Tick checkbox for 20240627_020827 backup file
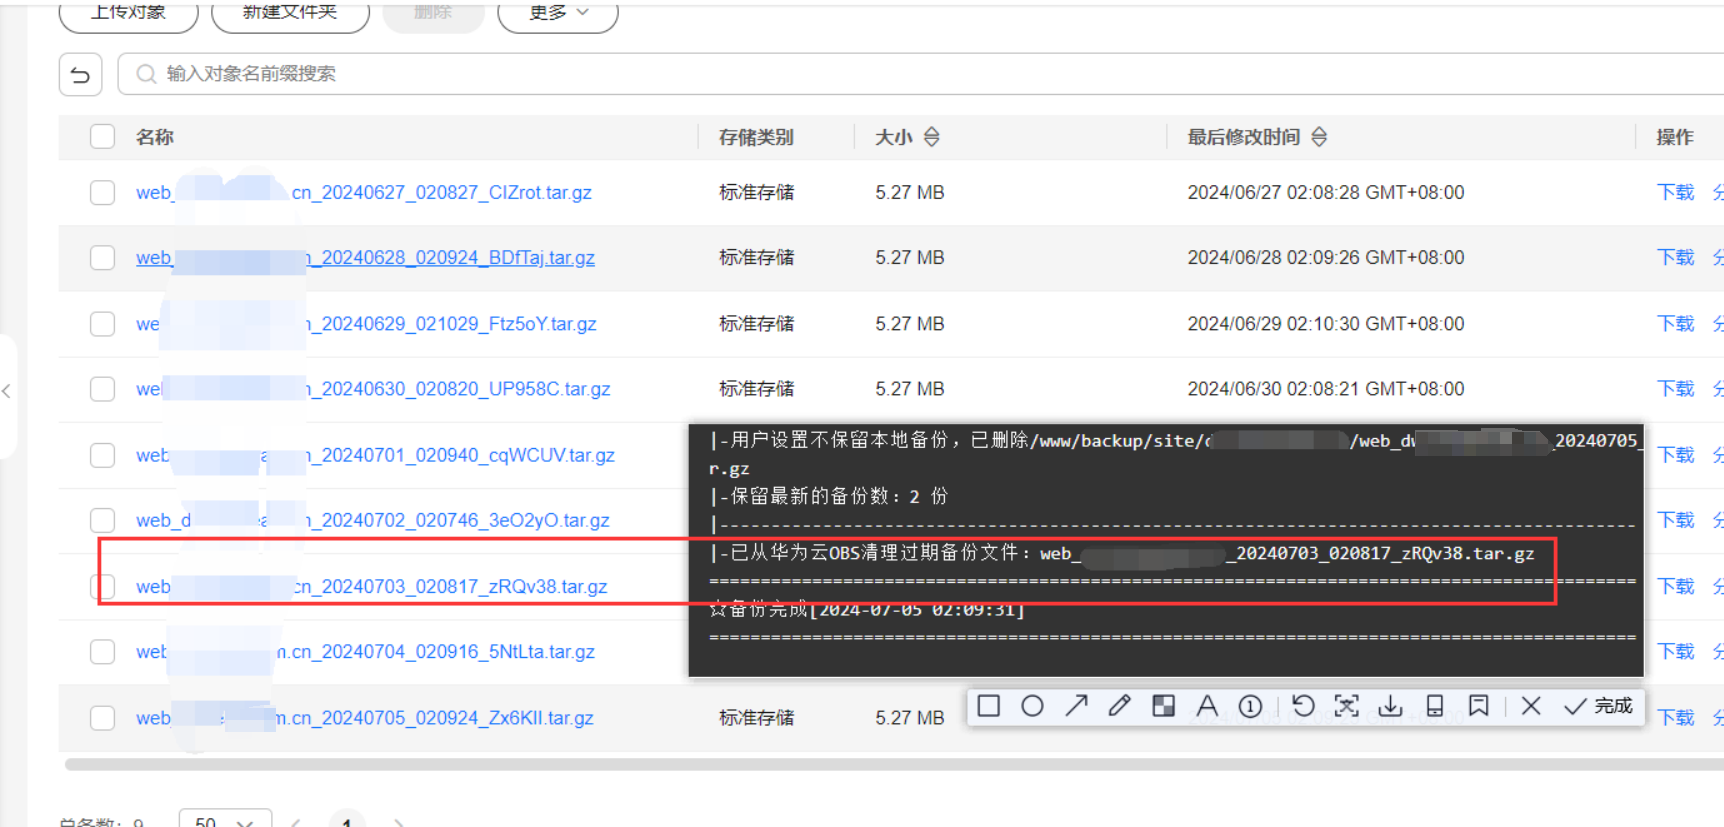 click(x=103, y=192)
